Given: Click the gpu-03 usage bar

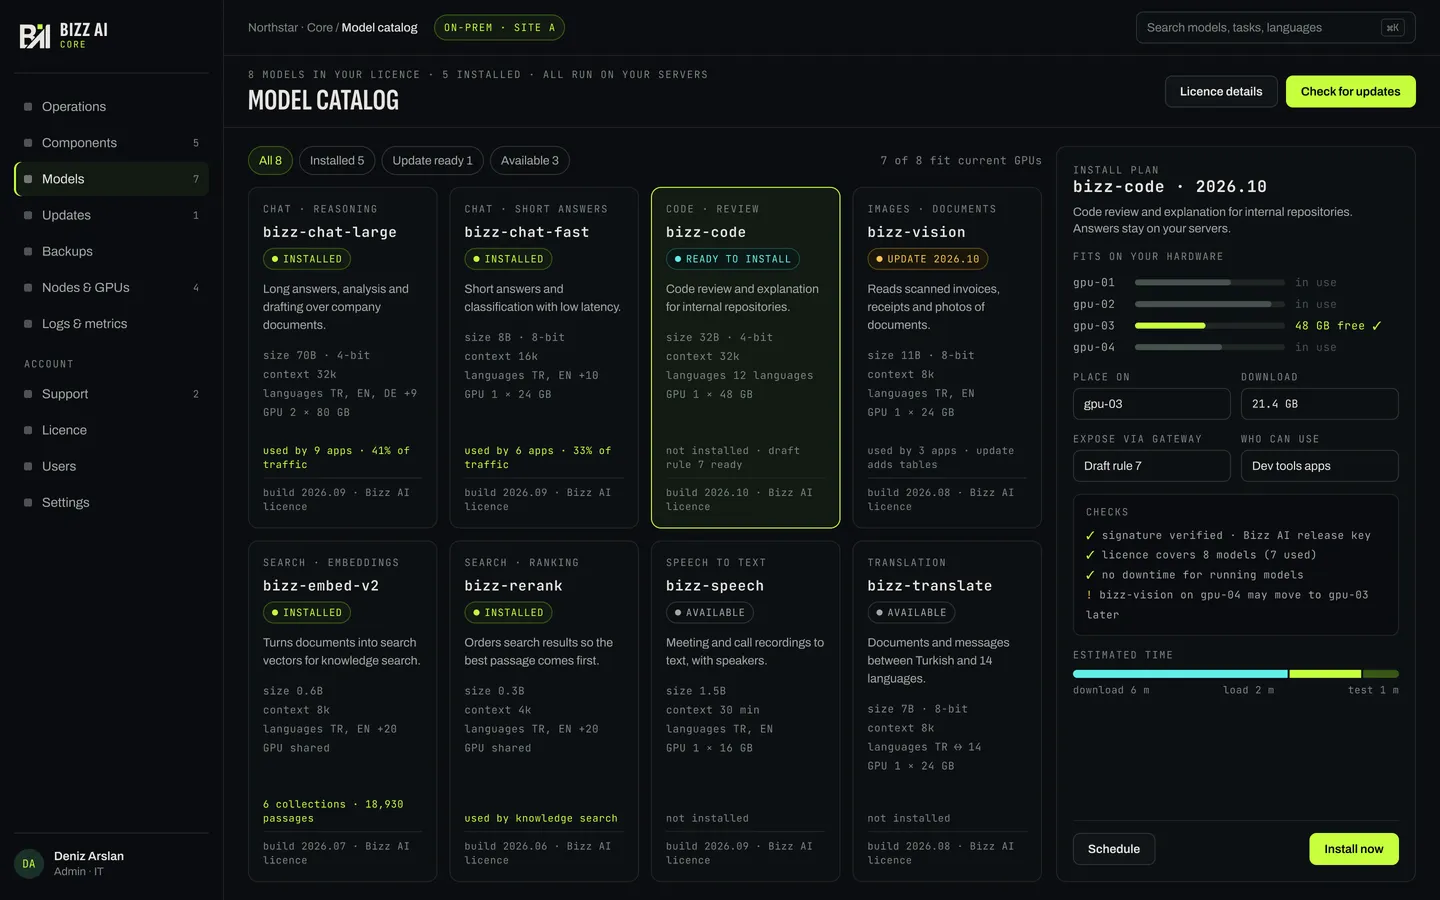Looking at the screenshot, I should [x=1210, y=326].
